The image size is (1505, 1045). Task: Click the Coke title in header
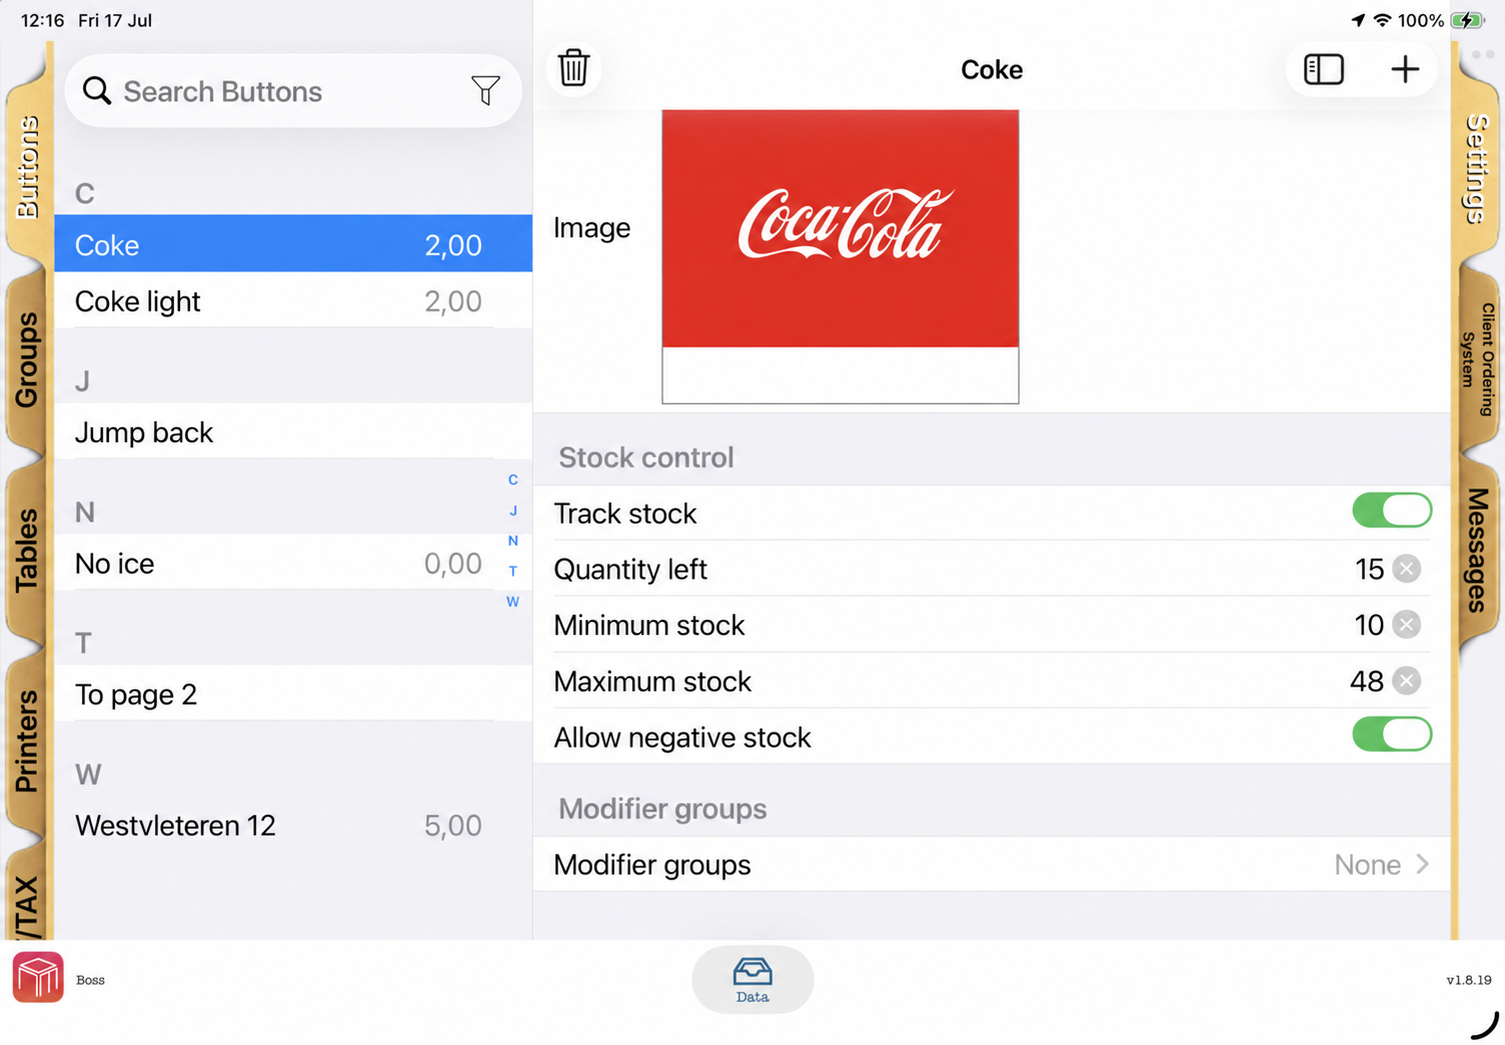point(991,69)
